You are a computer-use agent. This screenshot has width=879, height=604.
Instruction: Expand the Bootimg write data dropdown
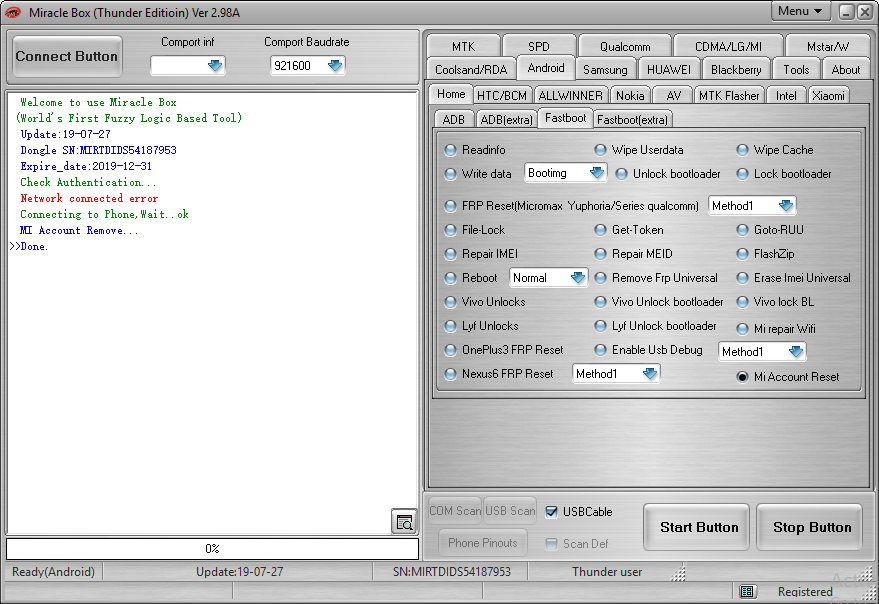[x=596, y=173]
